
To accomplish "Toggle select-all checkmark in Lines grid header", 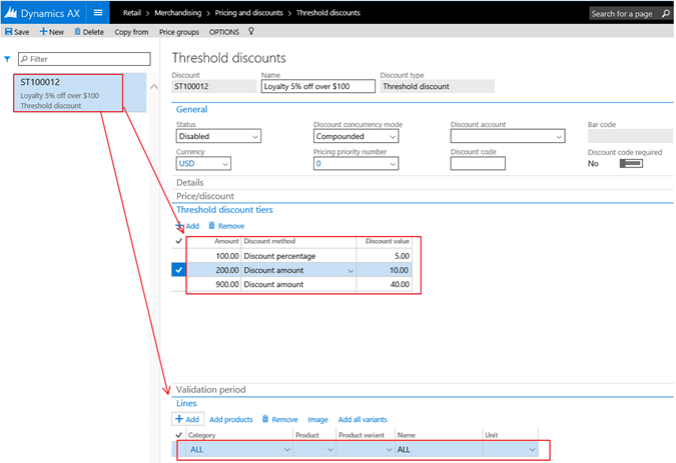I will pos(179,435).
